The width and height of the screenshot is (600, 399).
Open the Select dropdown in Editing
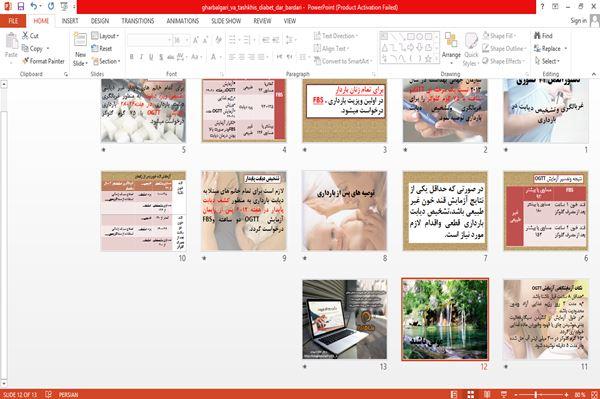tap(547, 61)
